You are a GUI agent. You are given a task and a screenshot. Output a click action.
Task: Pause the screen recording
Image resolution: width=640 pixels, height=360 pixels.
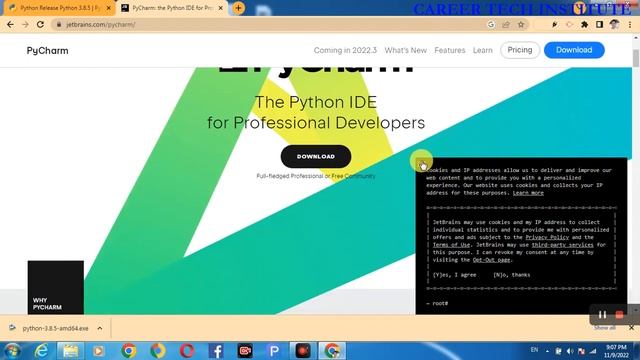point(602,315)
